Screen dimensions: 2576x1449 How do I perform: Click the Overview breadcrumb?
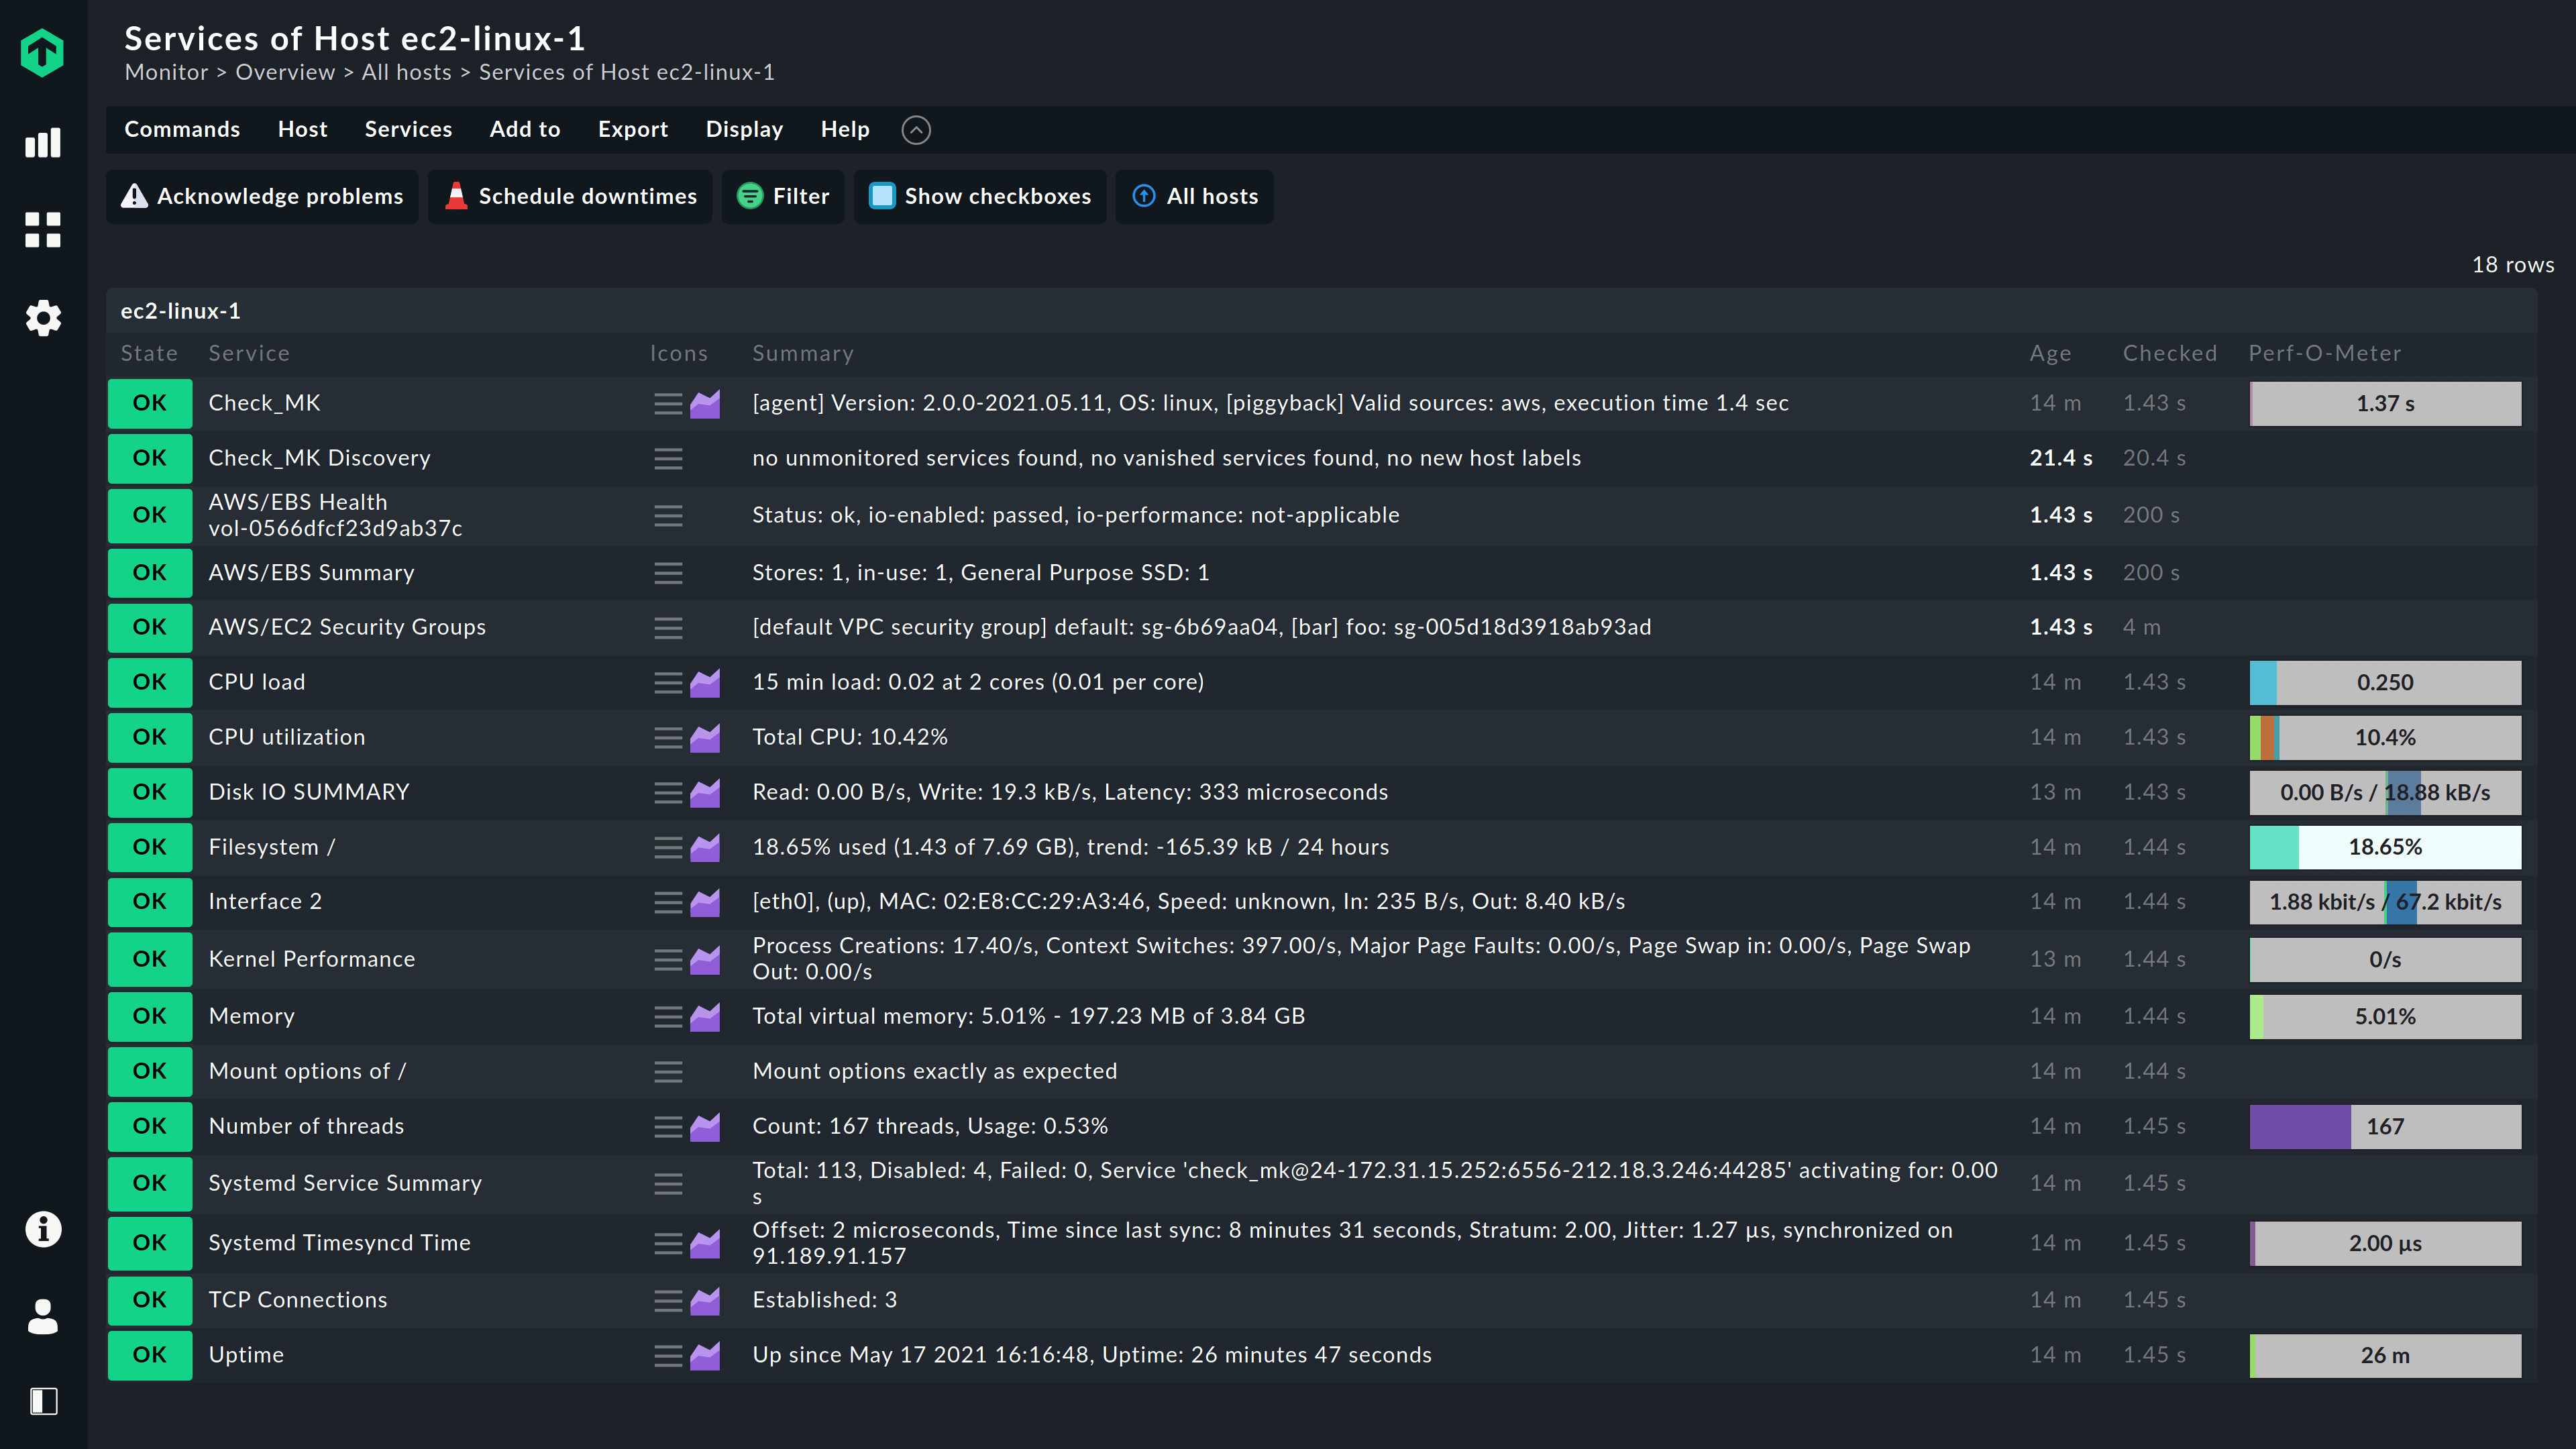coord(285,72)
